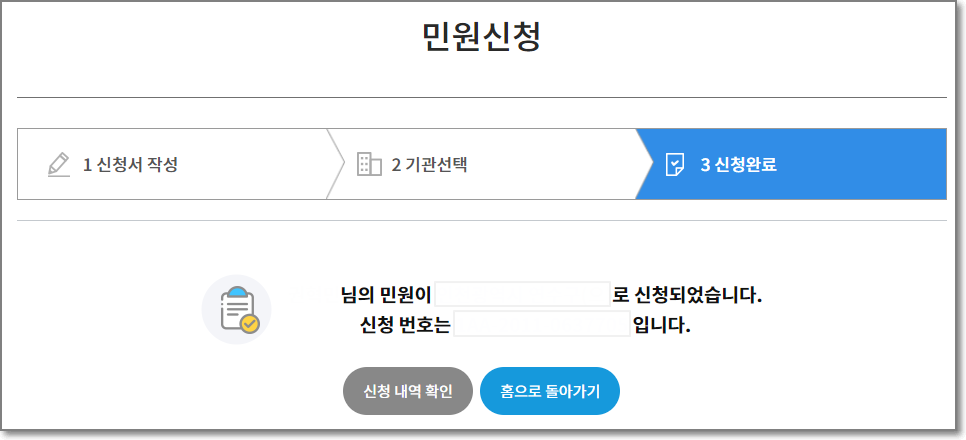Click the '민원신청' page heading
Viewport: 966px width, 440px height.
482,38
